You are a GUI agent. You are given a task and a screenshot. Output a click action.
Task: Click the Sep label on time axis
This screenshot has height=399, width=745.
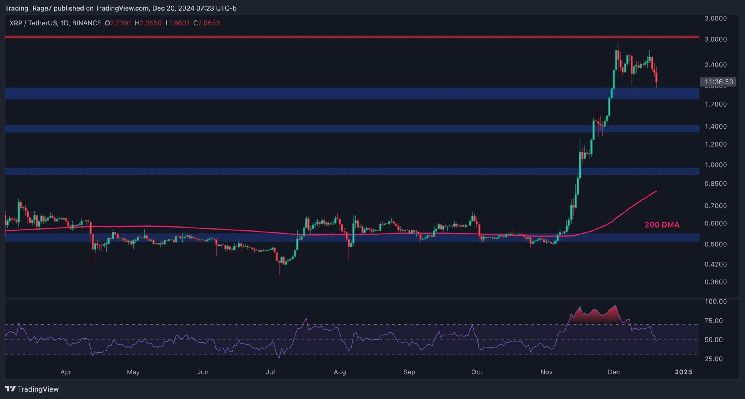pyautogui.click(x=409, y=372)
